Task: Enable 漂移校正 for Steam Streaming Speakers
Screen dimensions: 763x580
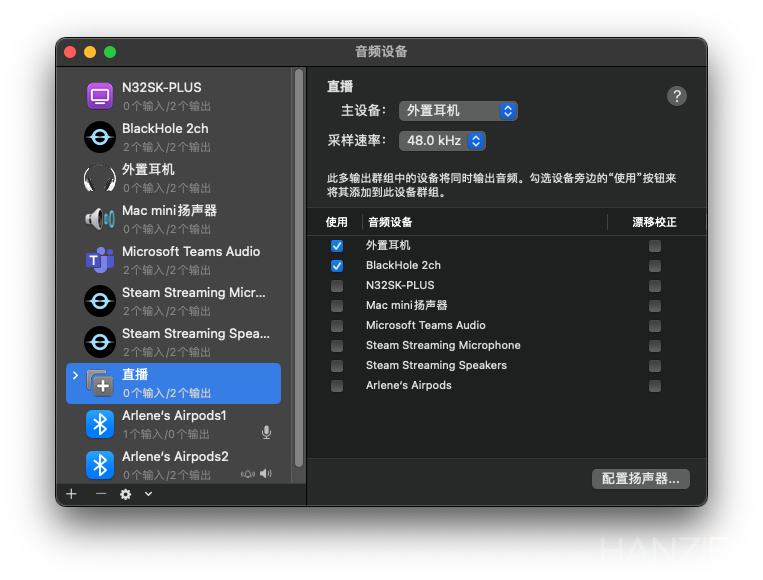Action: [x=654, y=365]
